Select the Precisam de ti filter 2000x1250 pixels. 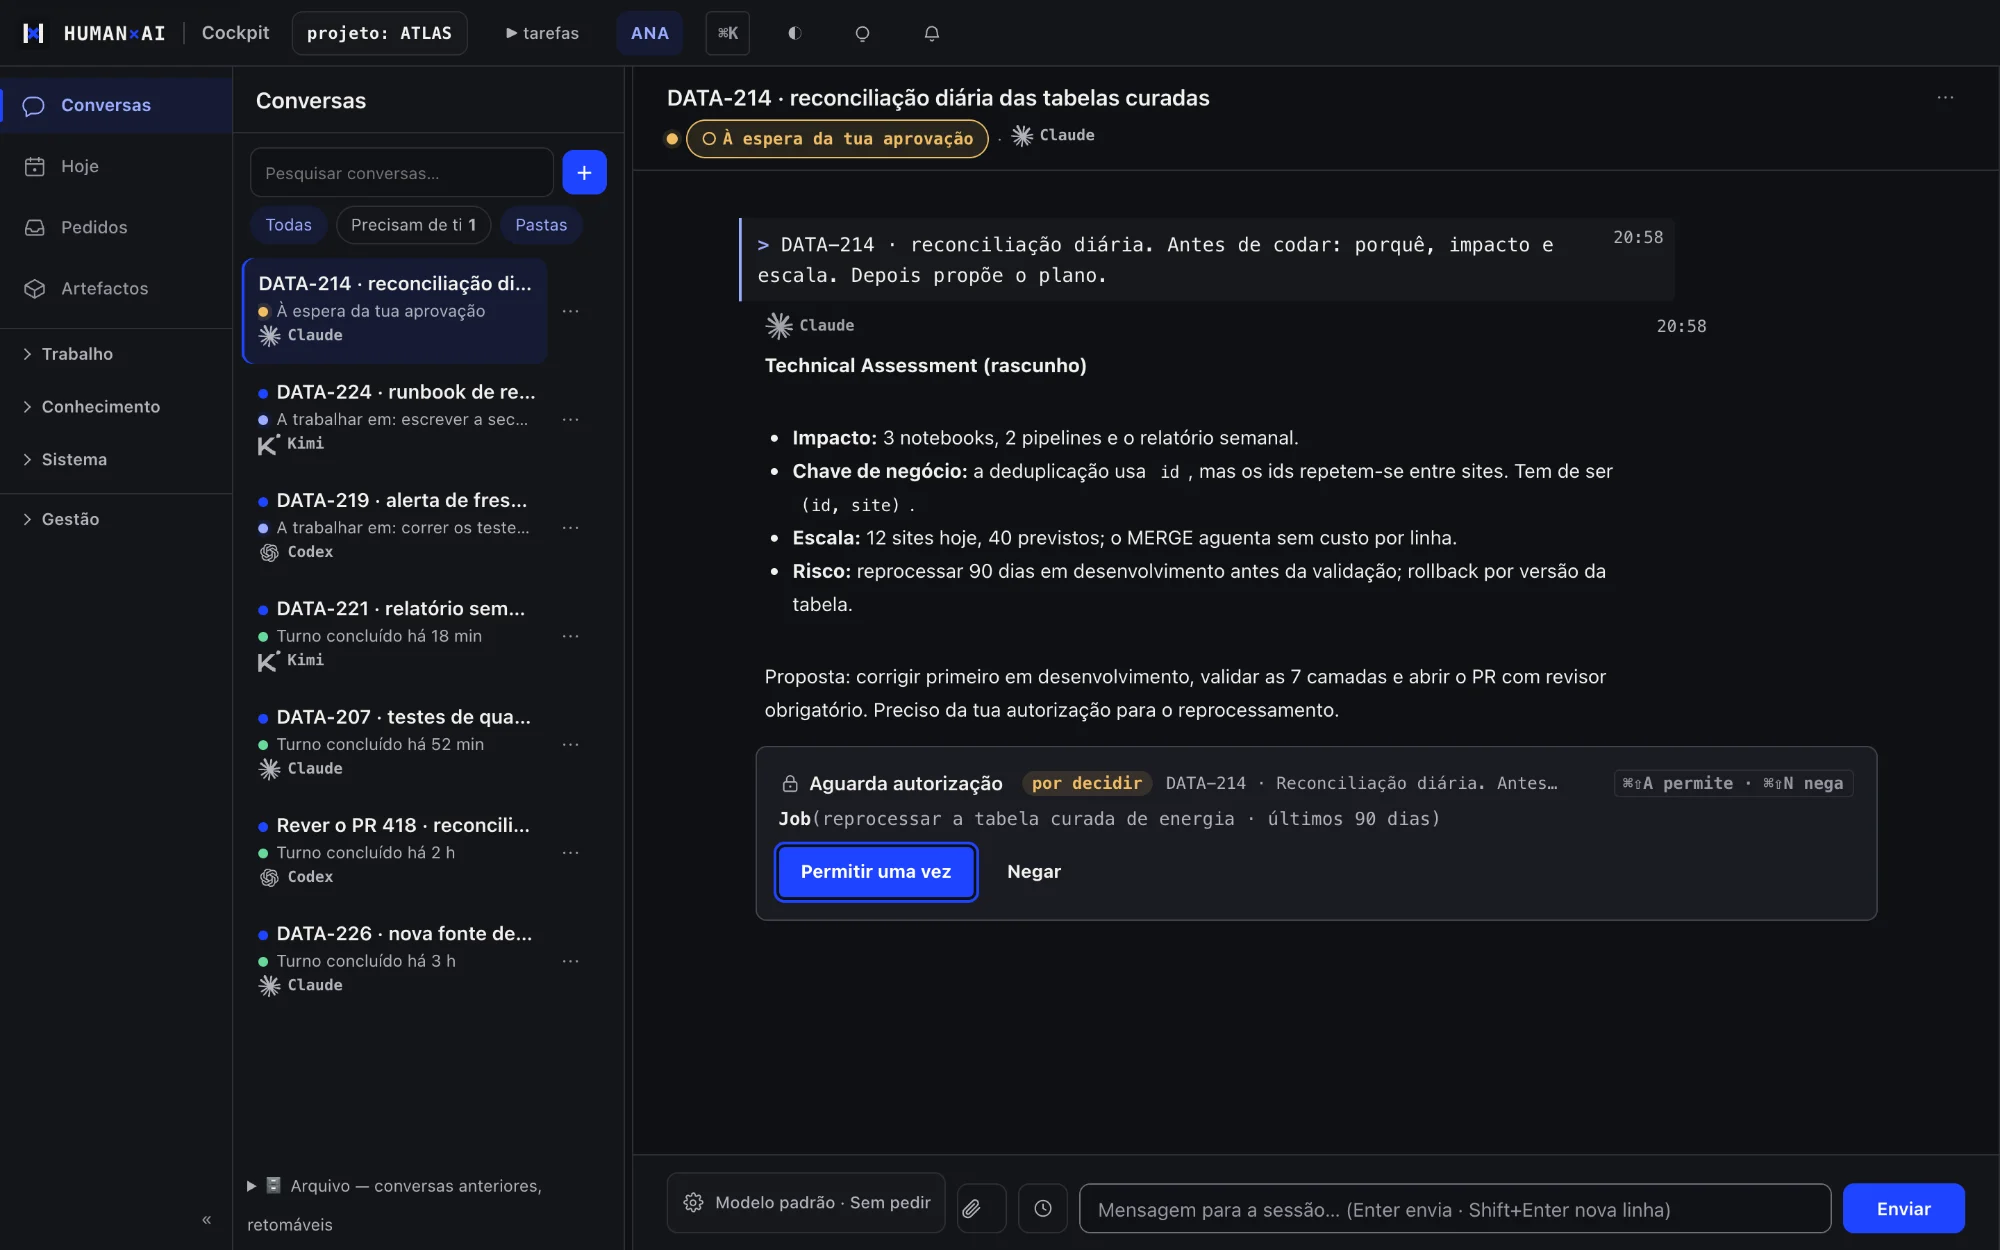point(413,225)
